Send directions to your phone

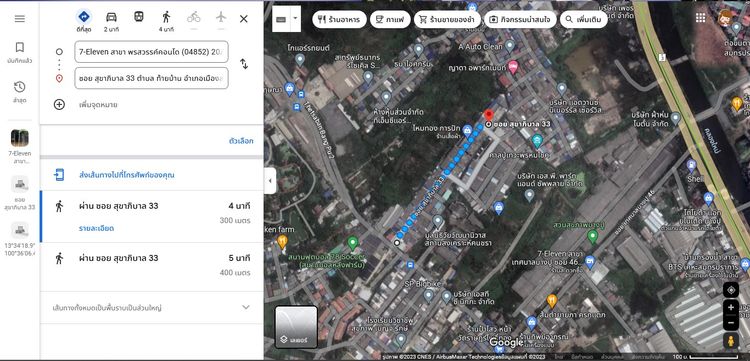126,175
